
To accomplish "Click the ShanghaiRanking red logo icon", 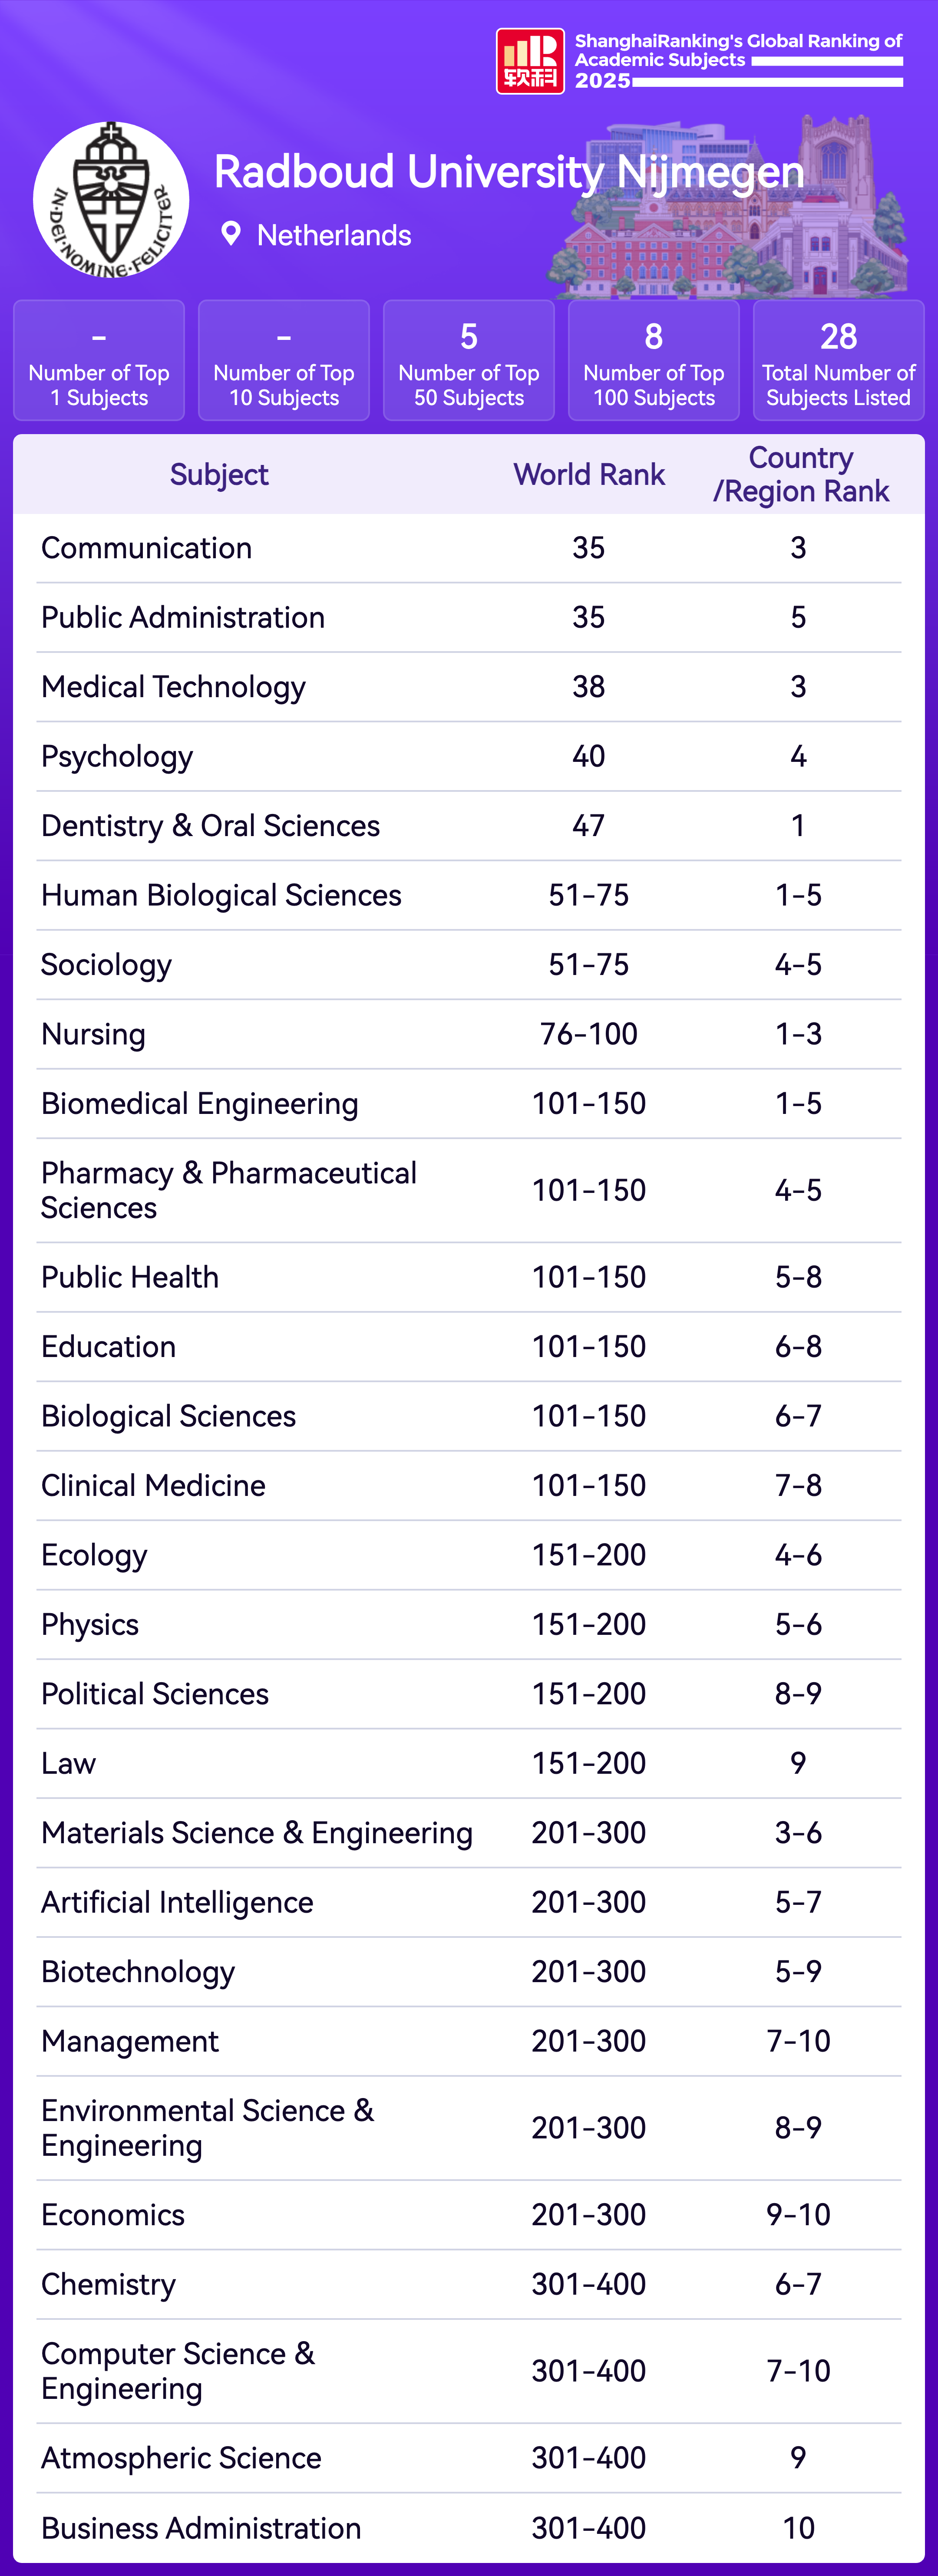I will (530, 61).
